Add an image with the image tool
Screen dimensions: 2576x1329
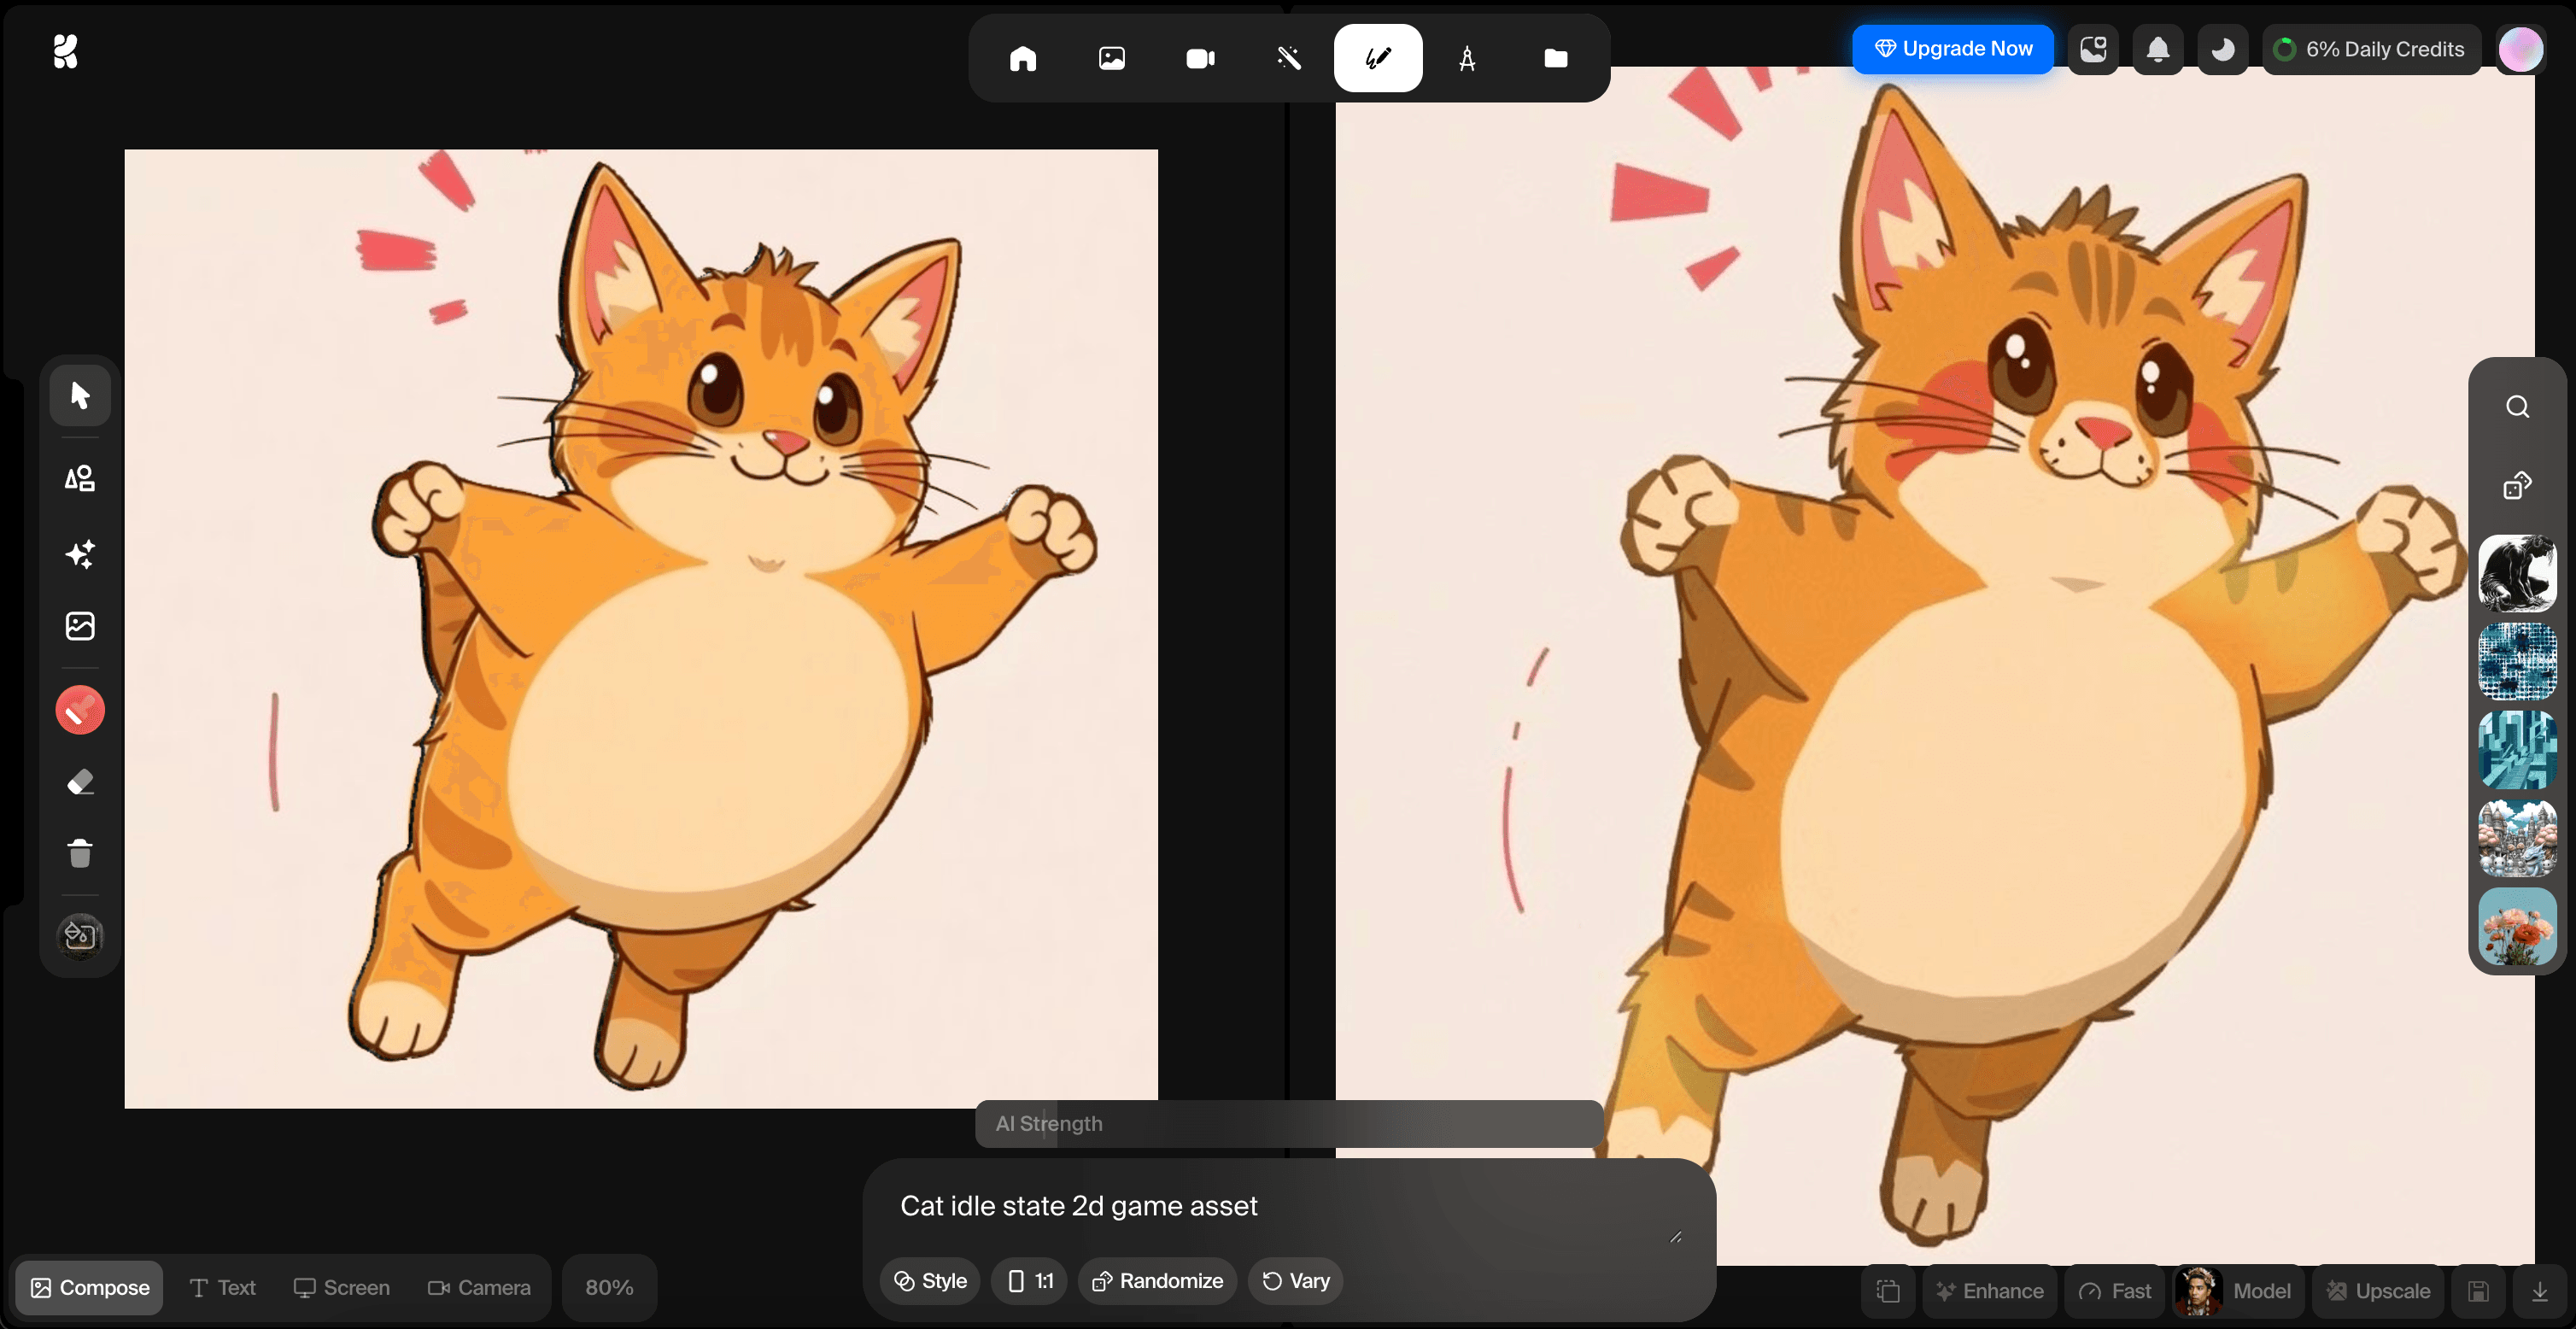[80, 626]
